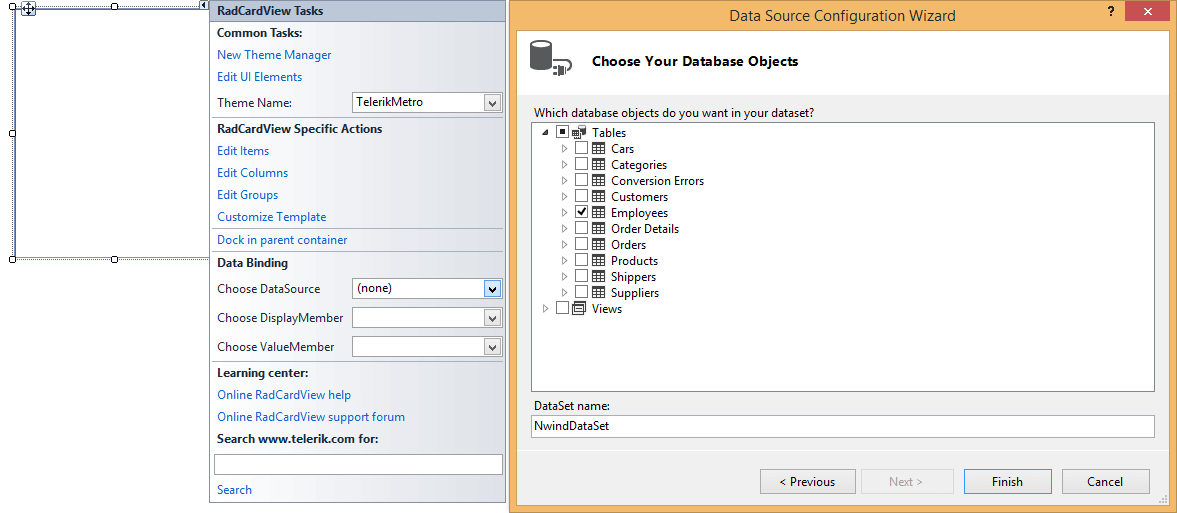
Task: Expand the Views tree node
Action: (x=546, y=309)
